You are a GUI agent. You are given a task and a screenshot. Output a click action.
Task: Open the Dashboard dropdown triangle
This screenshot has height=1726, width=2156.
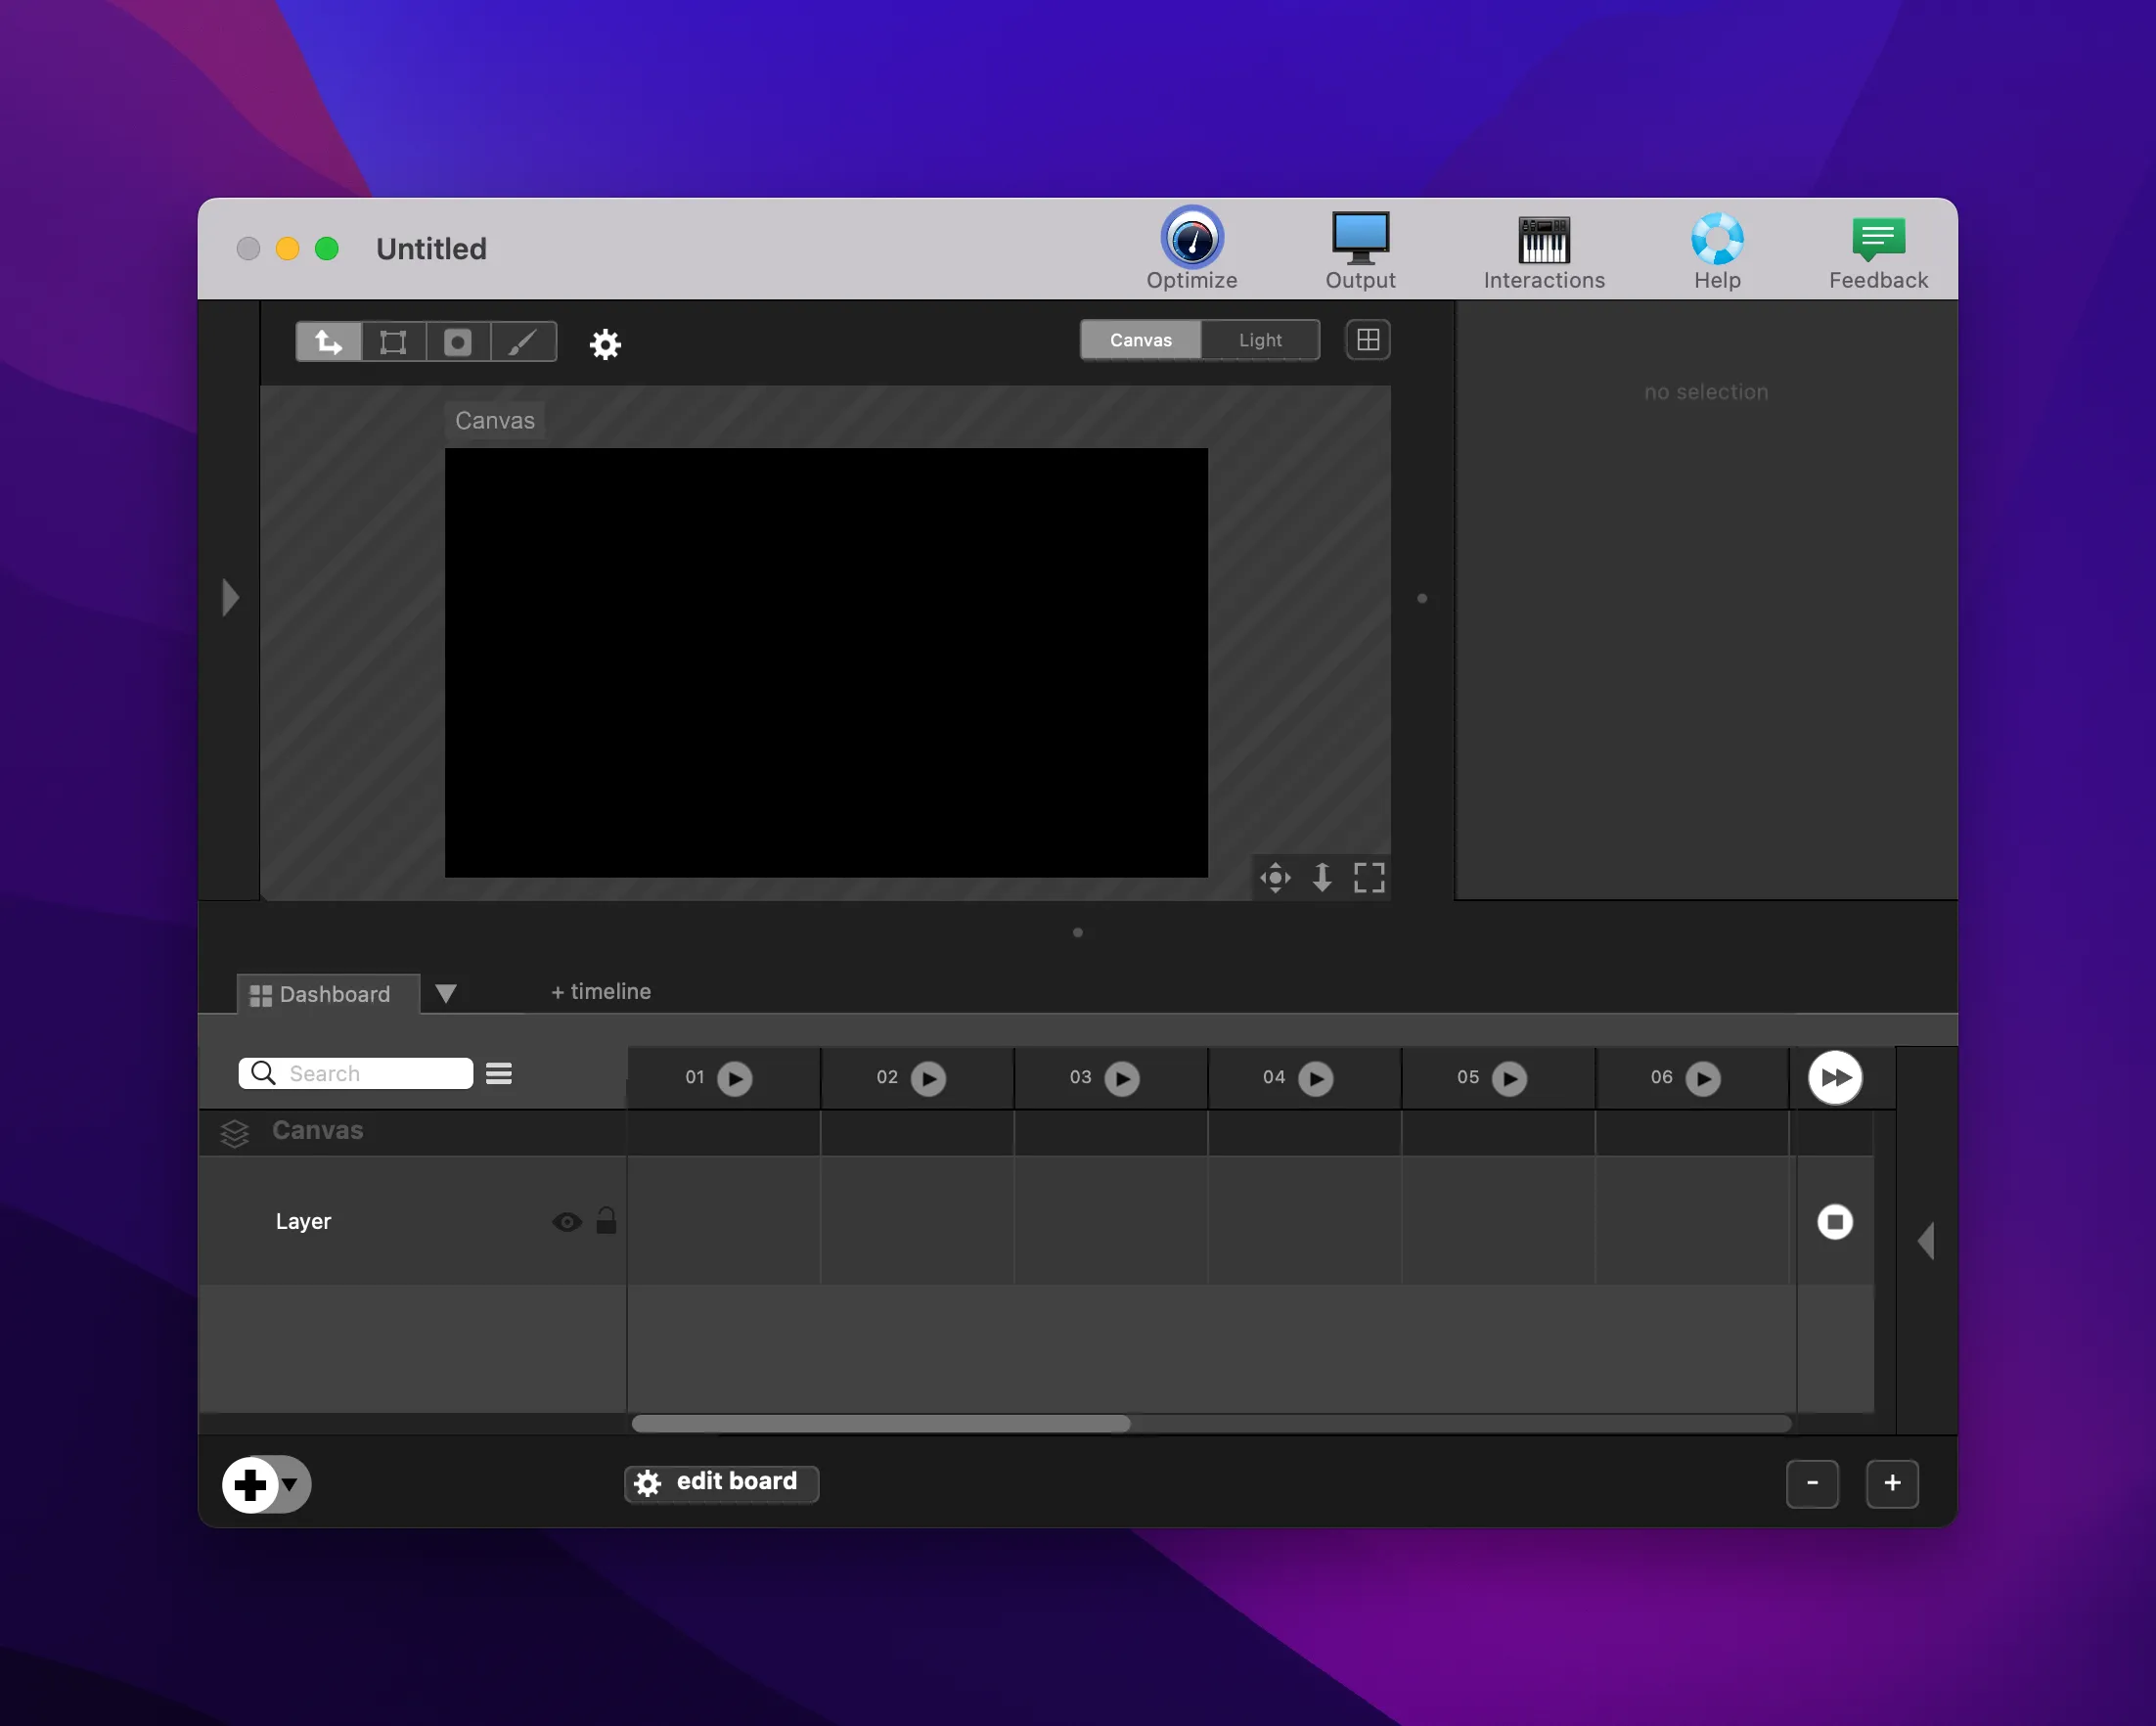click(x=446, y=993)
